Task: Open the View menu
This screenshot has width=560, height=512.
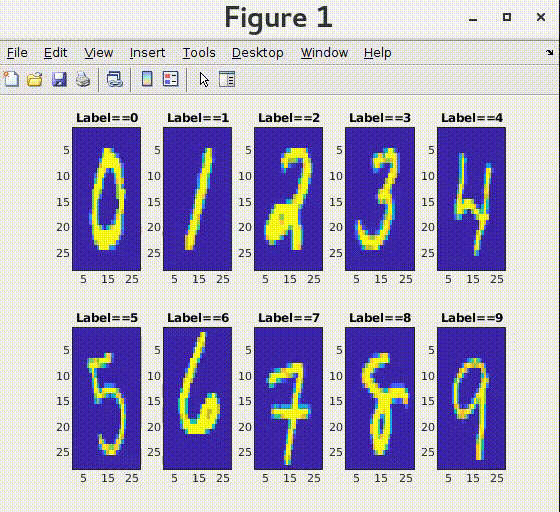Action: pyautogui.click(x=99, y=53)
